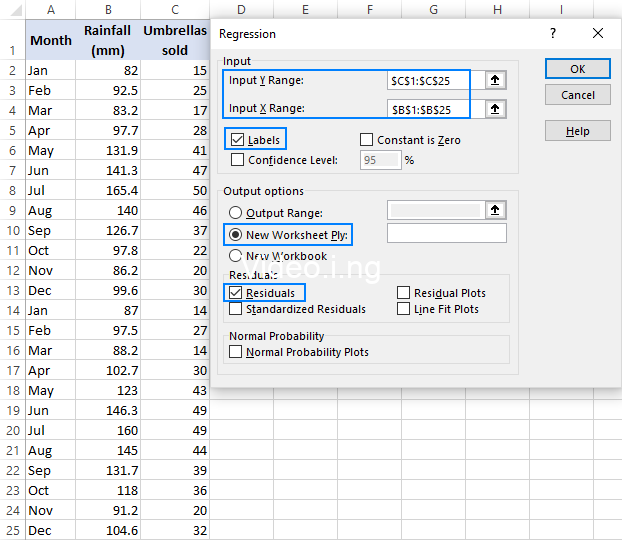
Task: Click the Output Range collapse-dialog arrow
Action: (x=495, y=210)
